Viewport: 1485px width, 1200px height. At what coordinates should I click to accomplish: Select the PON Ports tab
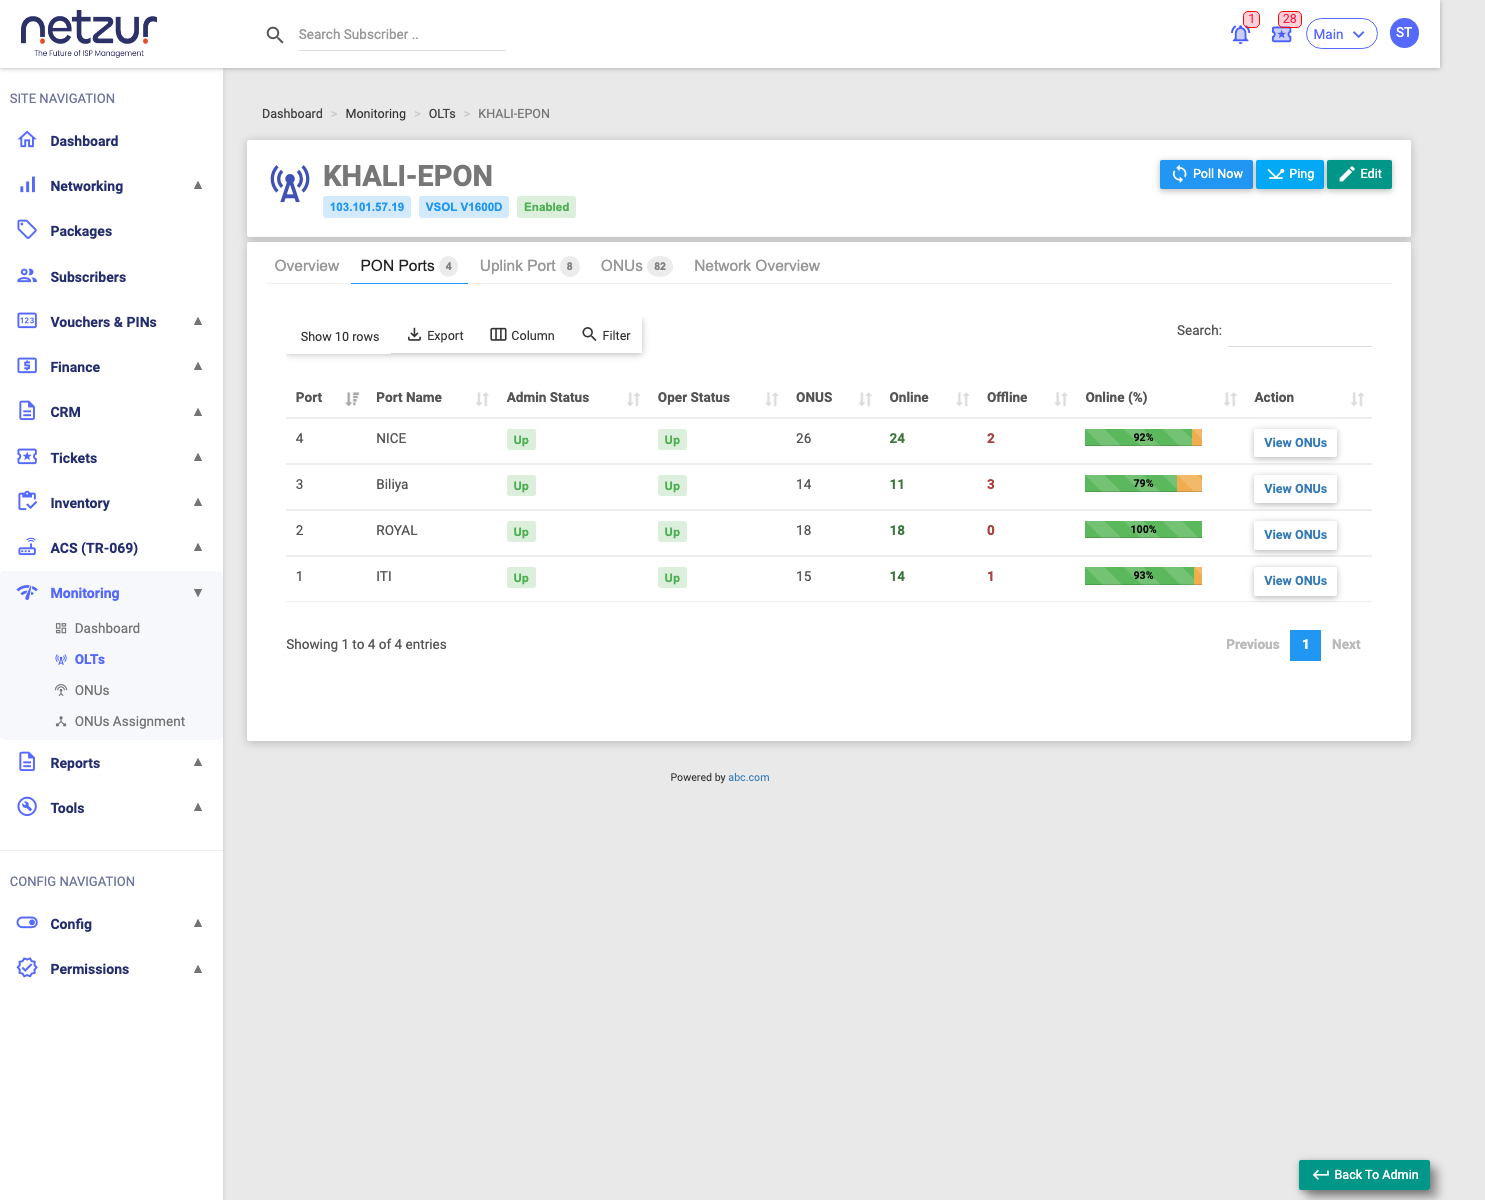pyautogui.click(x=409, y=266)
